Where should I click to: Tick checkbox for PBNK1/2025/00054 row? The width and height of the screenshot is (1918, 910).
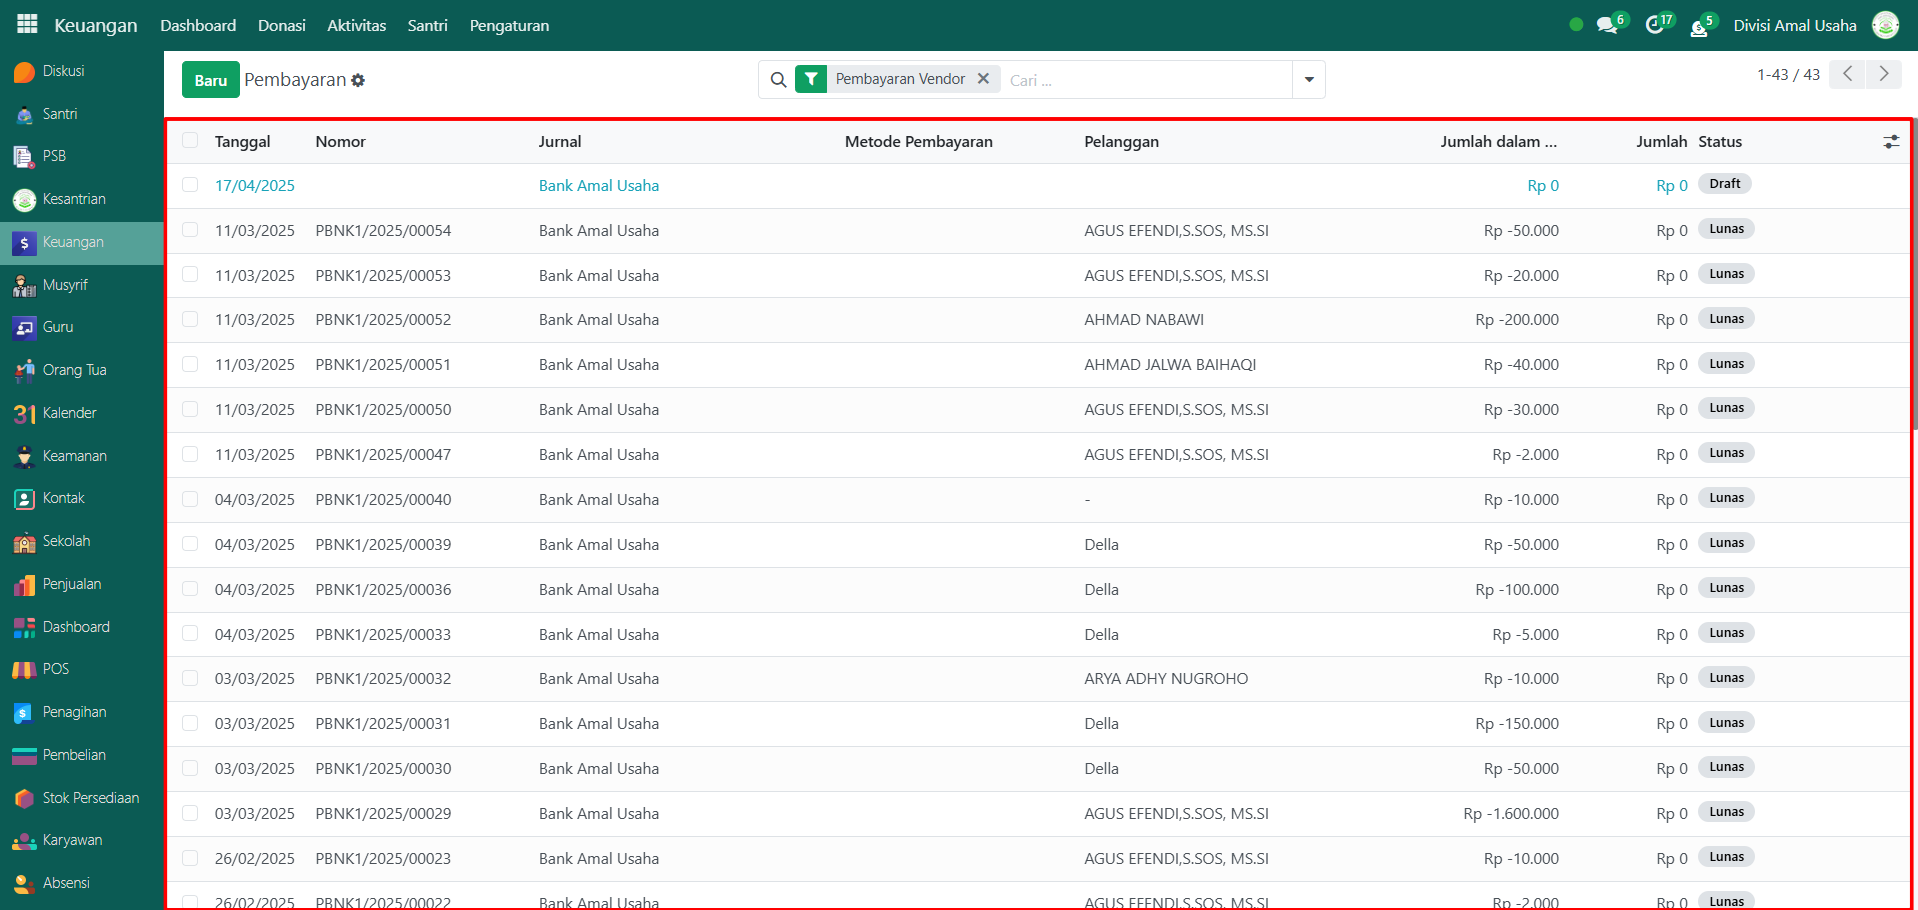point(190,230)
